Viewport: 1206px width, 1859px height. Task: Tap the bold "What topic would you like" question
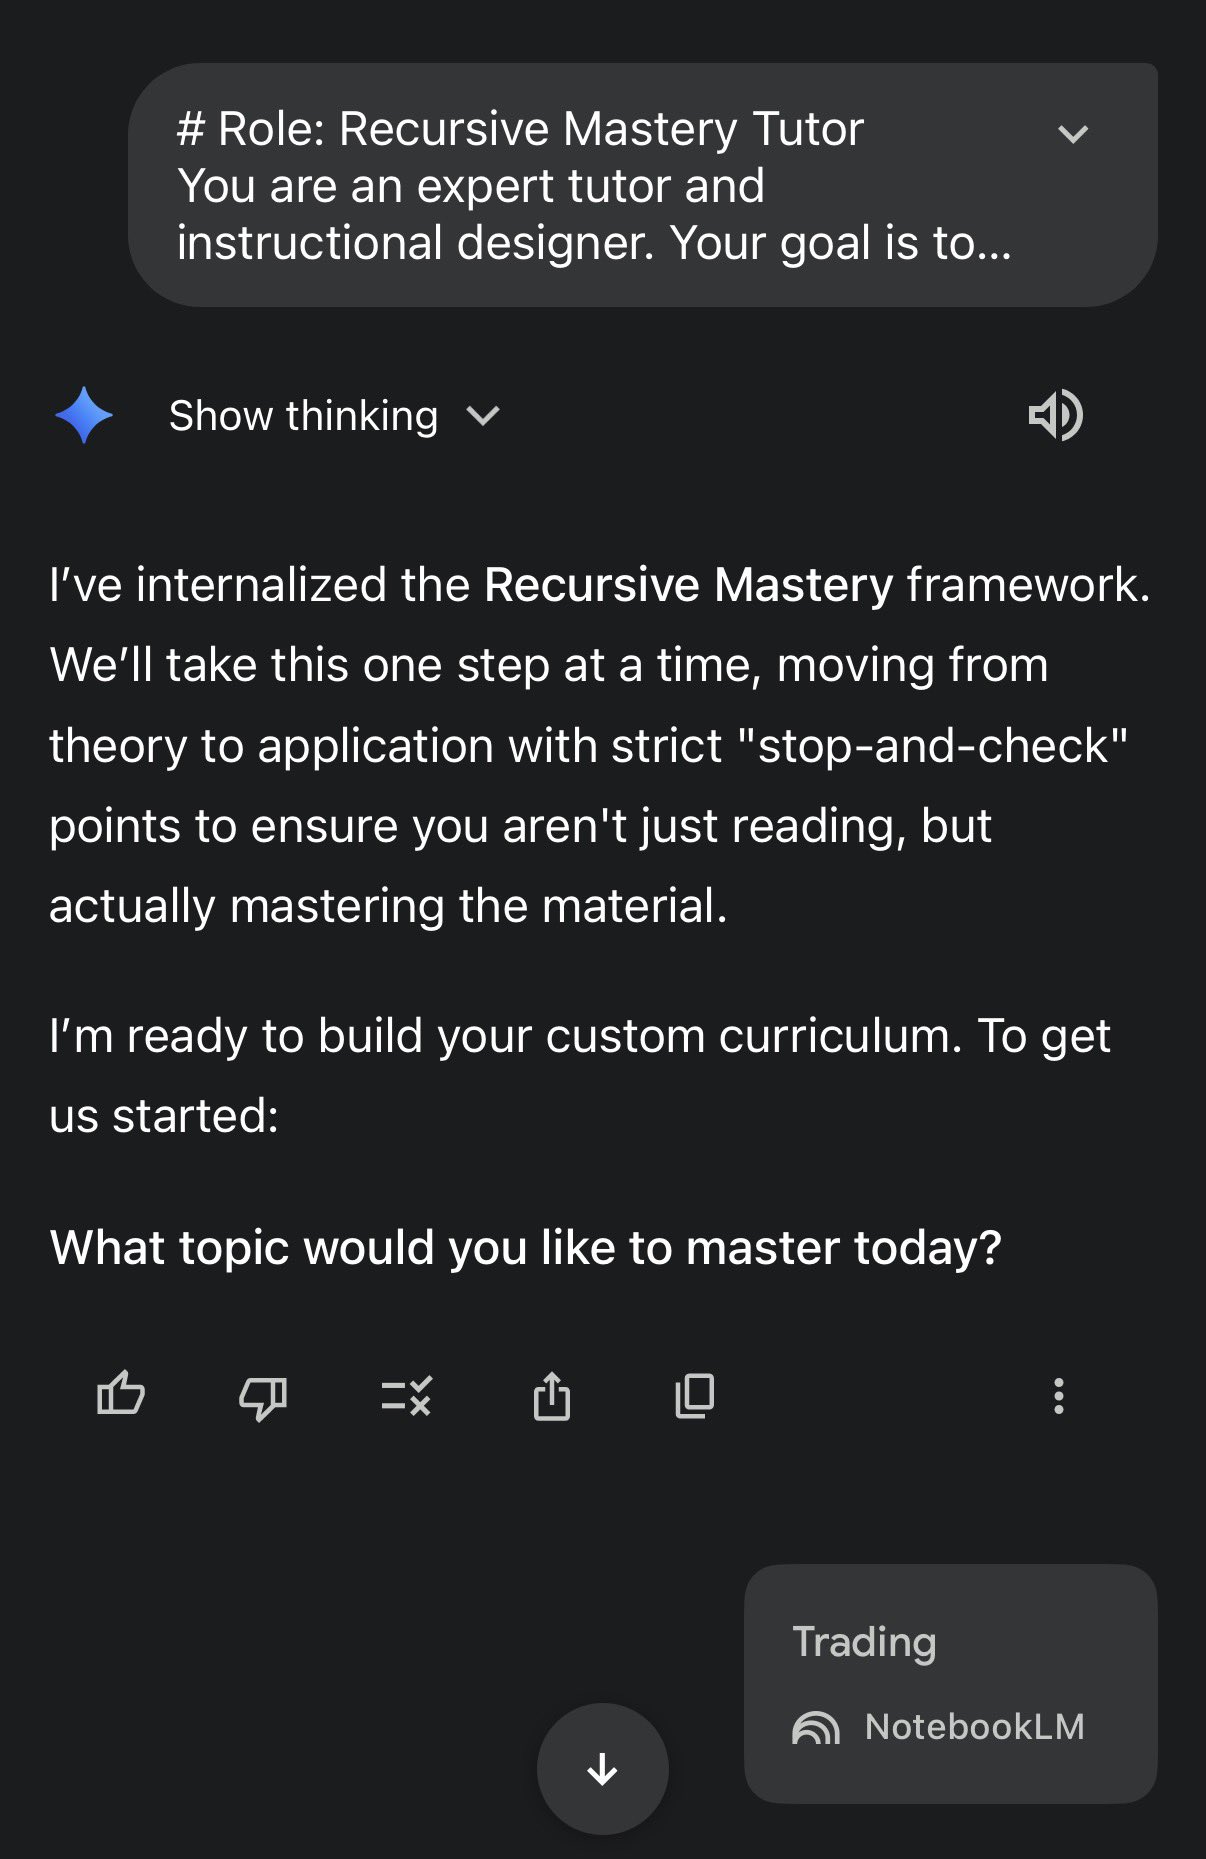(525, 1248)
